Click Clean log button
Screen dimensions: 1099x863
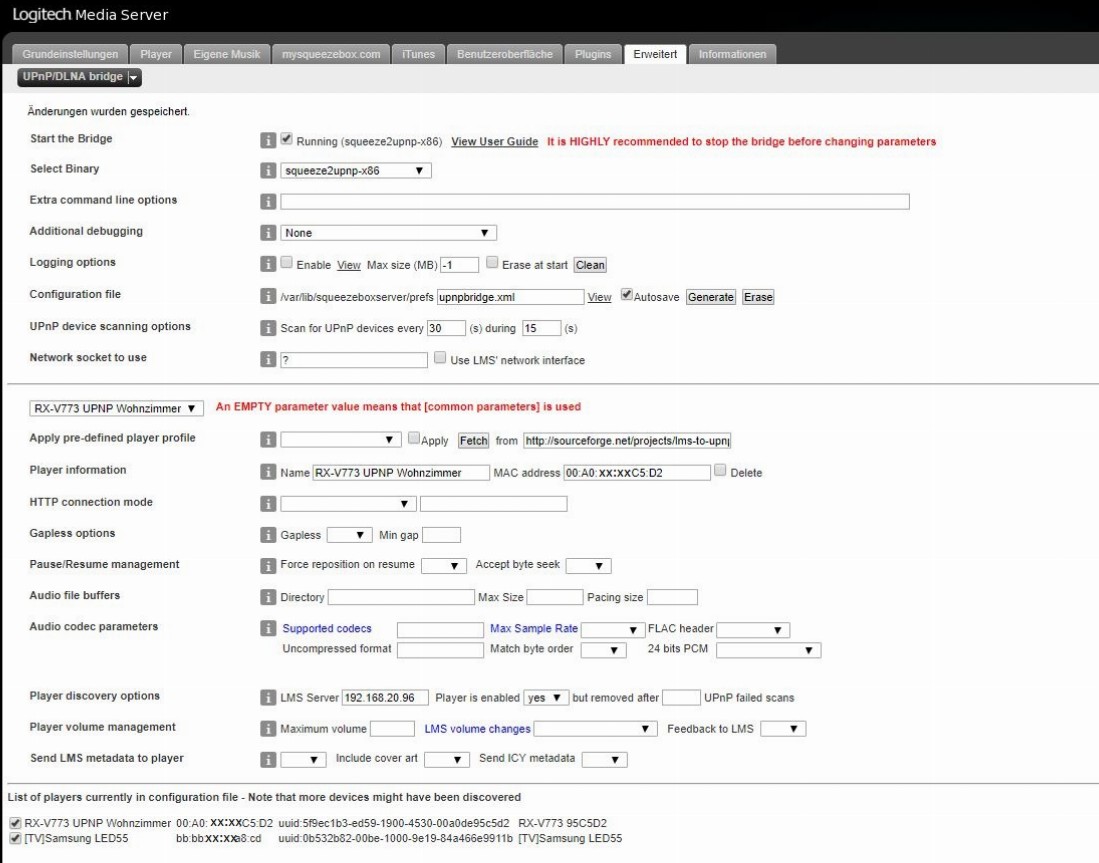pyautogui.click(x=590, y=265)
